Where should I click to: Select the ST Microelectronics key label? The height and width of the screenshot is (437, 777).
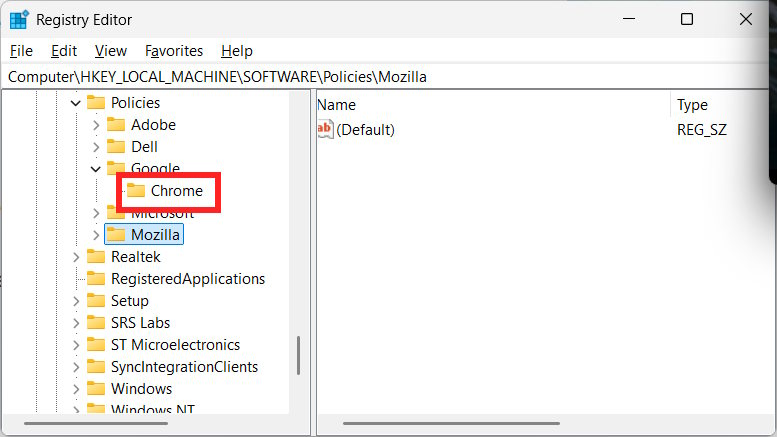click(x=175, y=345)
